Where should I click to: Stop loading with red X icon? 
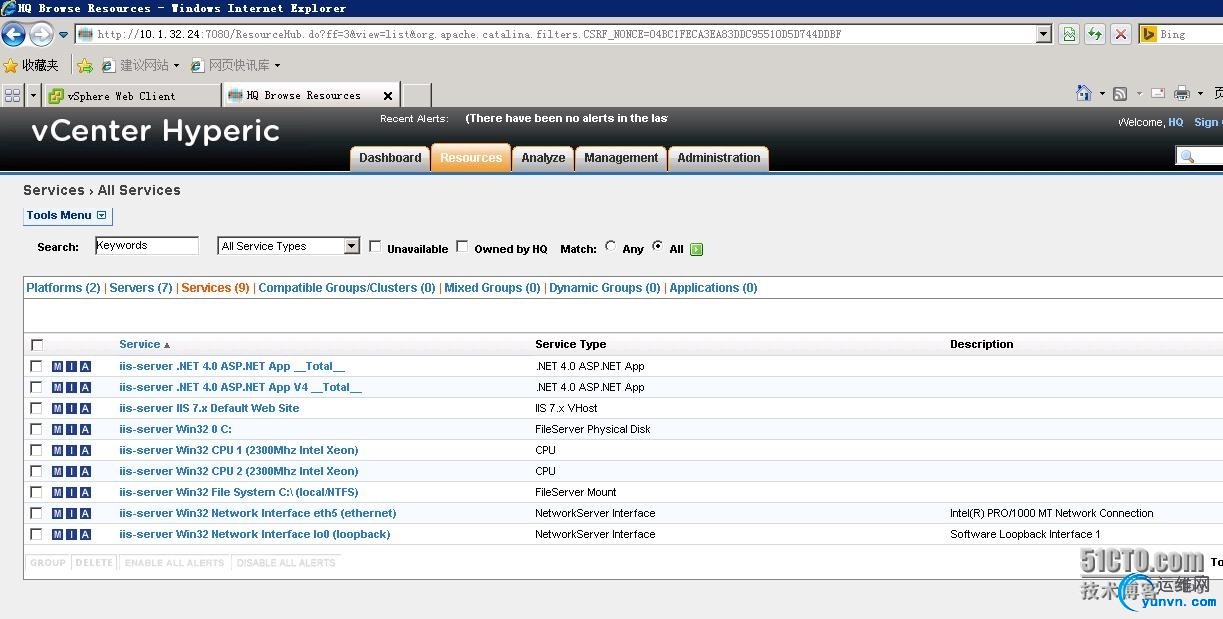click(1121, 34)
